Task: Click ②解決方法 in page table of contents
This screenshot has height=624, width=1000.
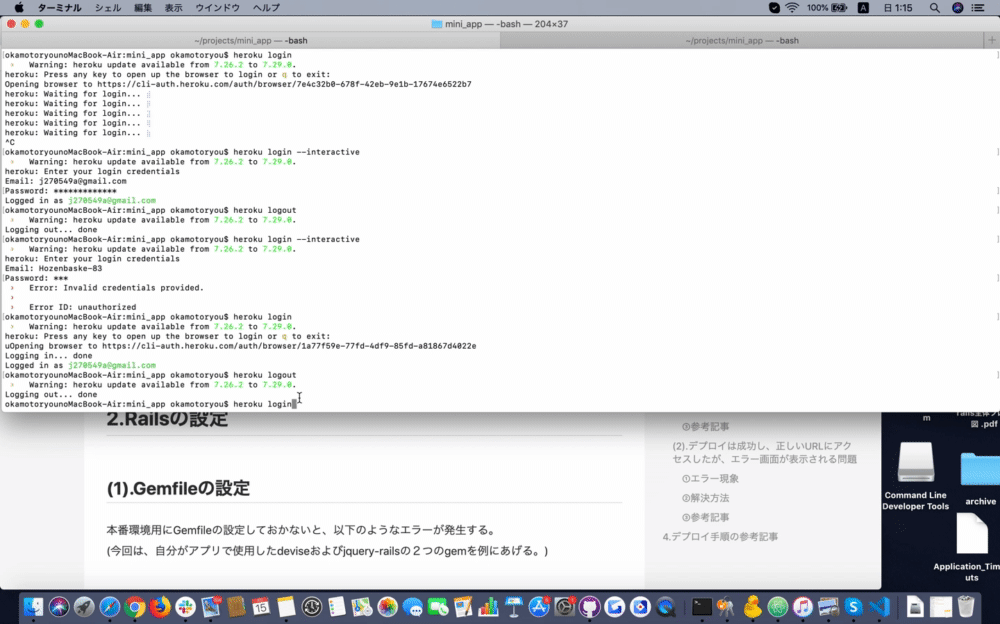Action: tap(705, 498)
